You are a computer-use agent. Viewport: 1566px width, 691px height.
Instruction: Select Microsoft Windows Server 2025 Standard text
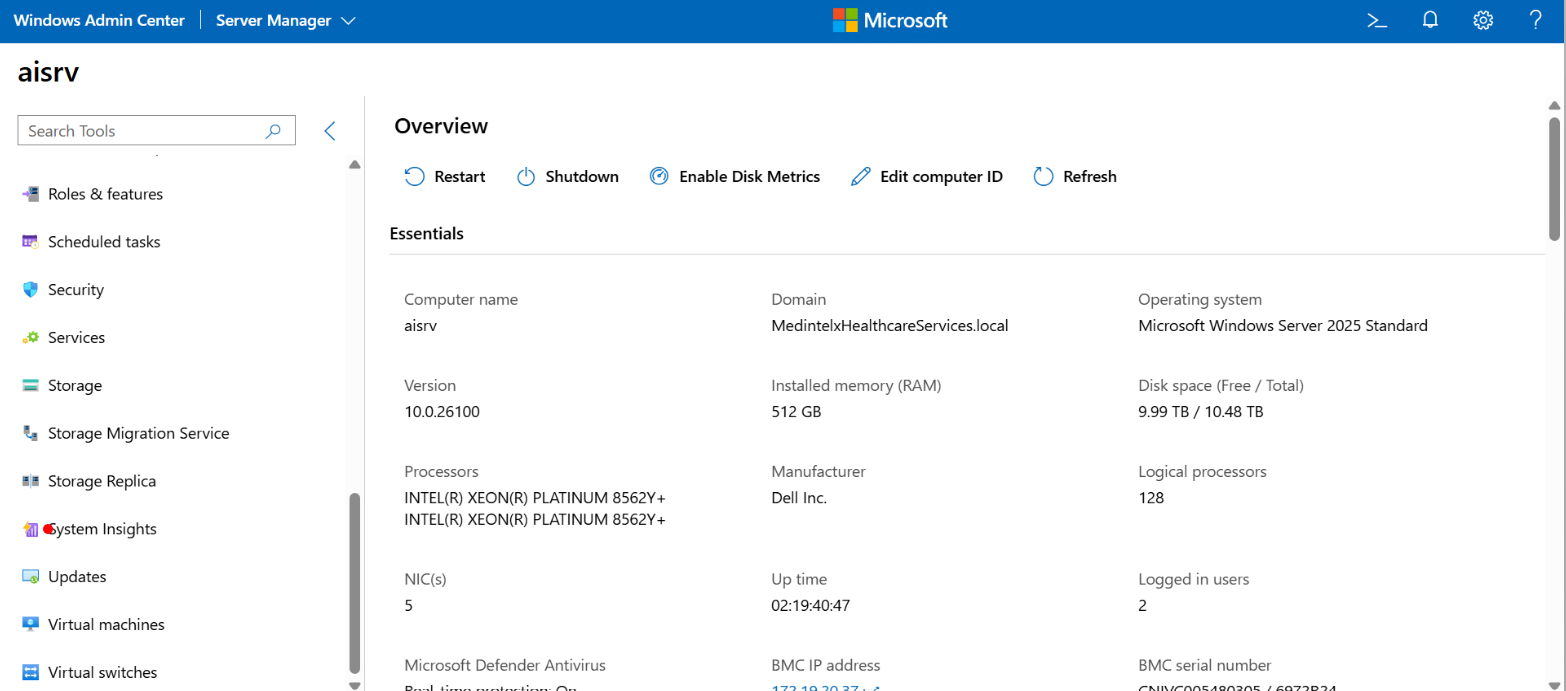[x=1283, y=326]
